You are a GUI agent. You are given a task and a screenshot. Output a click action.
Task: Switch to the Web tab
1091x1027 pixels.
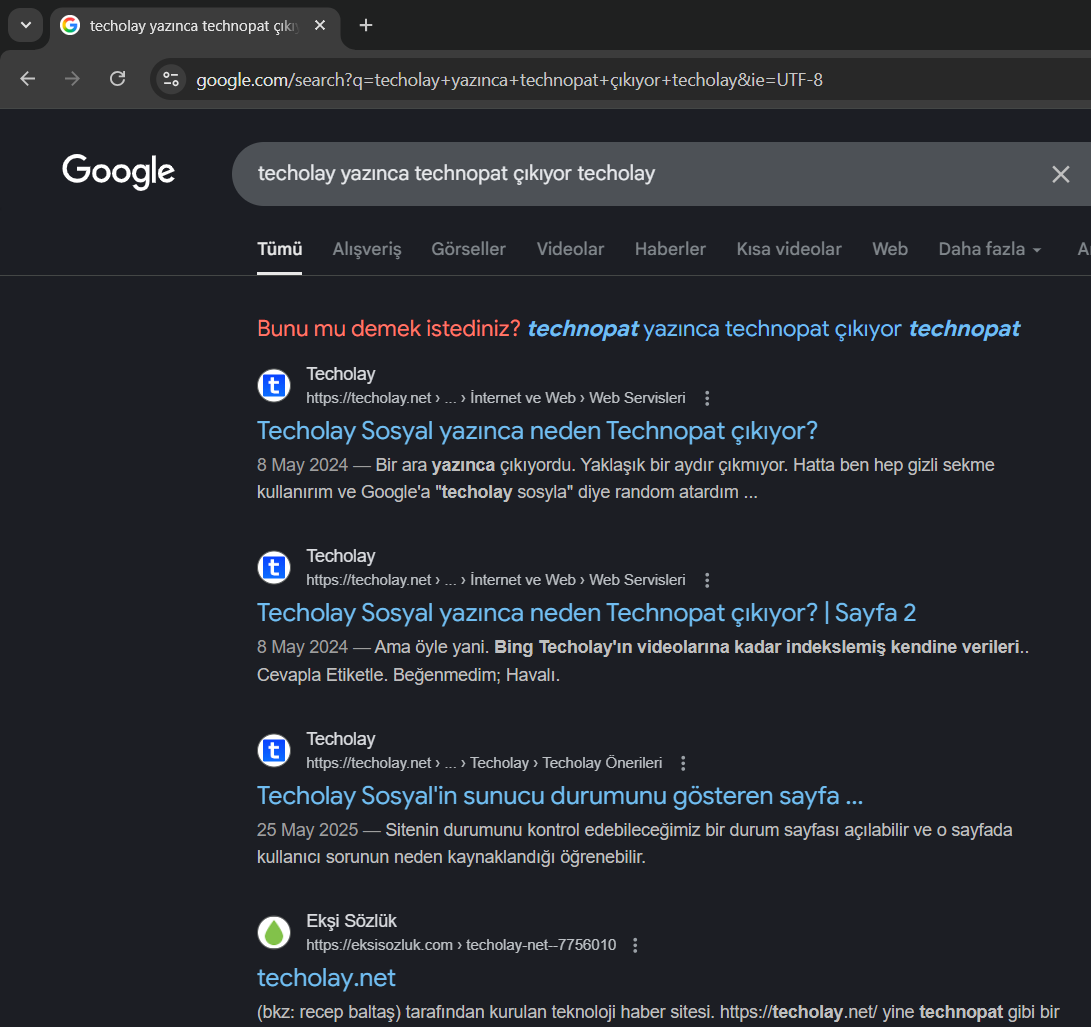point(890,249)
